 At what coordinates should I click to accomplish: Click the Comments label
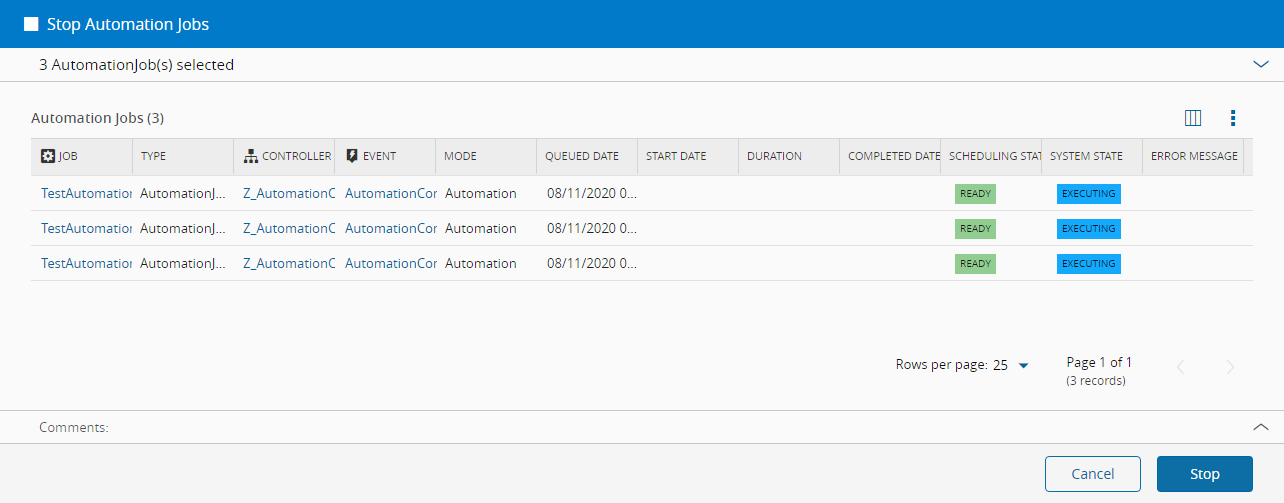click(x=74, y=427)
